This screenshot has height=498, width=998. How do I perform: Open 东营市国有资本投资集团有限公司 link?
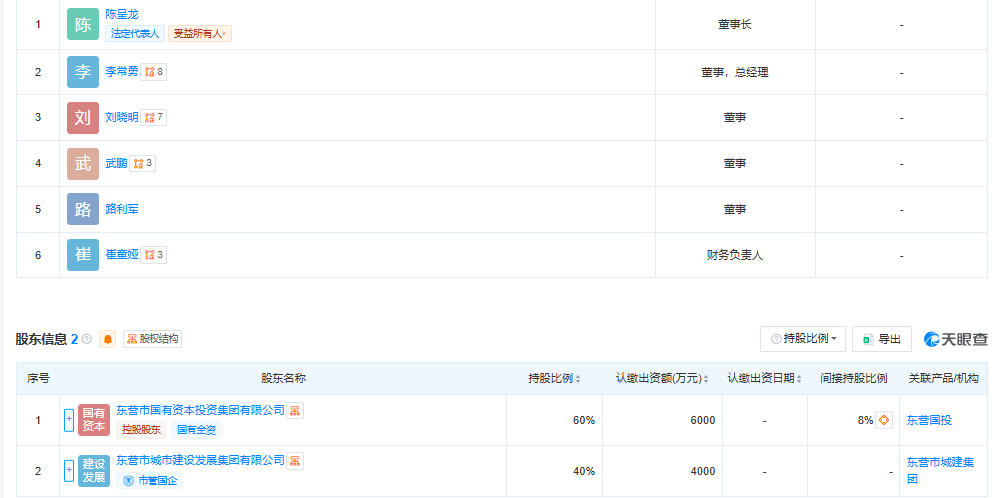click(200, 410)
